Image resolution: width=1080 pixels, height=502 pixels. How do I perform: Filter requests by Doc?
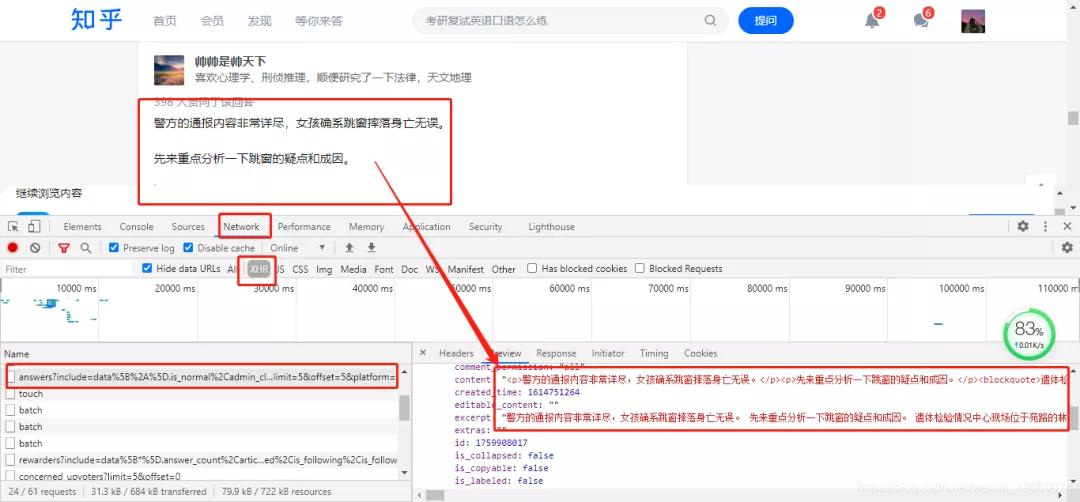(410, 269)
